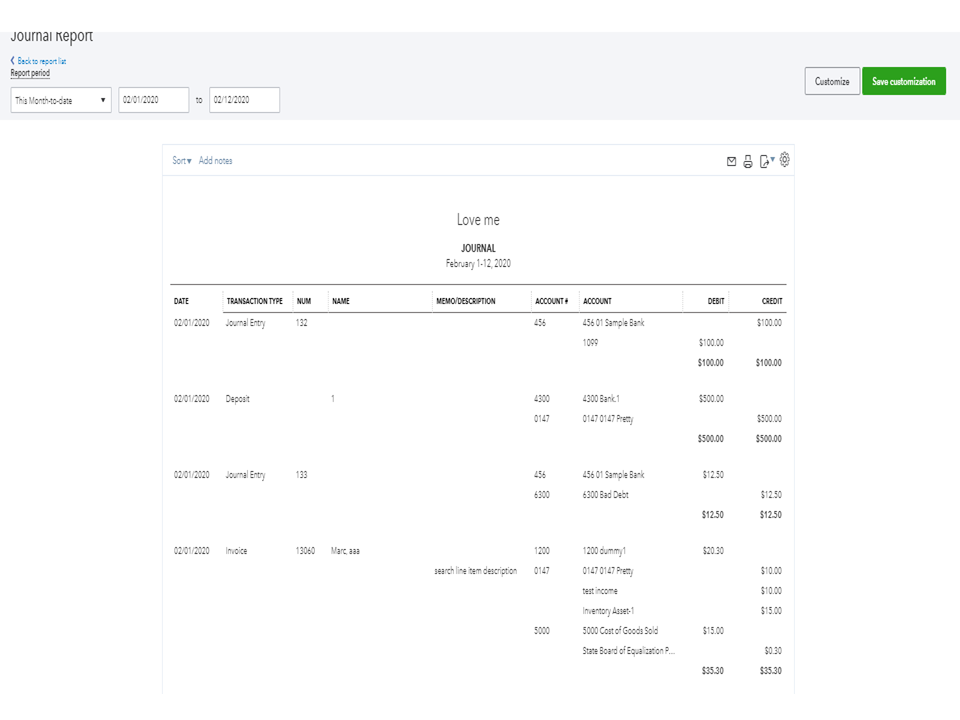This screenshot has width=960, height=720.
Task: Open the Back to report list link
Action: [x=42, y=60]
